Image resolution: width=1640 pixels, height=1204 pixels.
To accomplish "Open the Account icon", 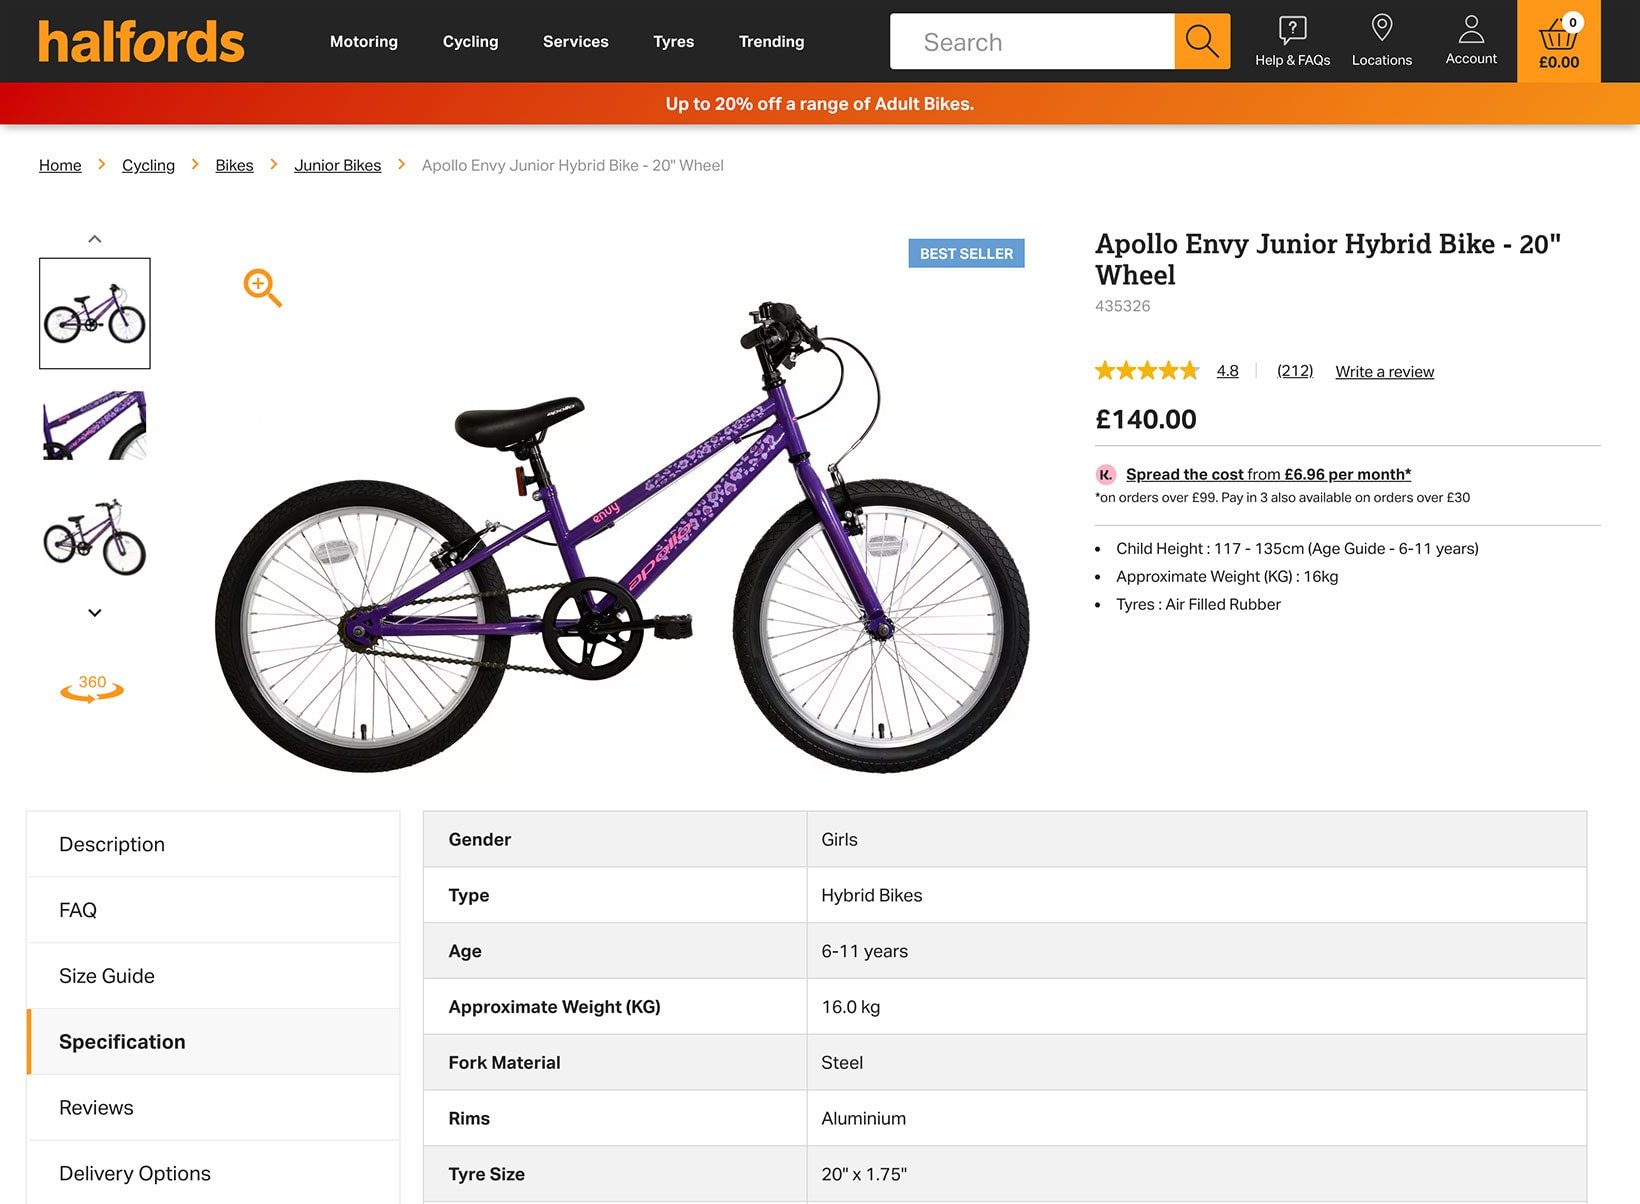I will pos(1469,41).
